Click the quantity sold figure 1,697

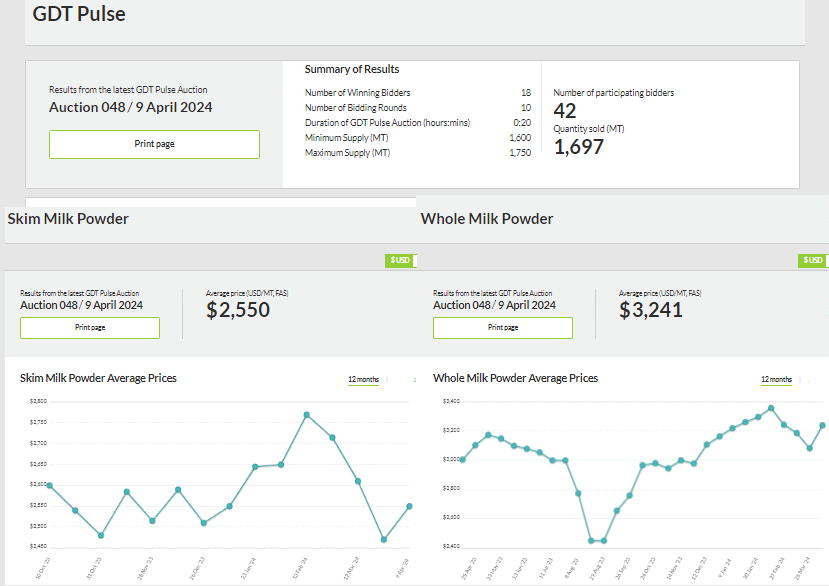tap(578, 147)
